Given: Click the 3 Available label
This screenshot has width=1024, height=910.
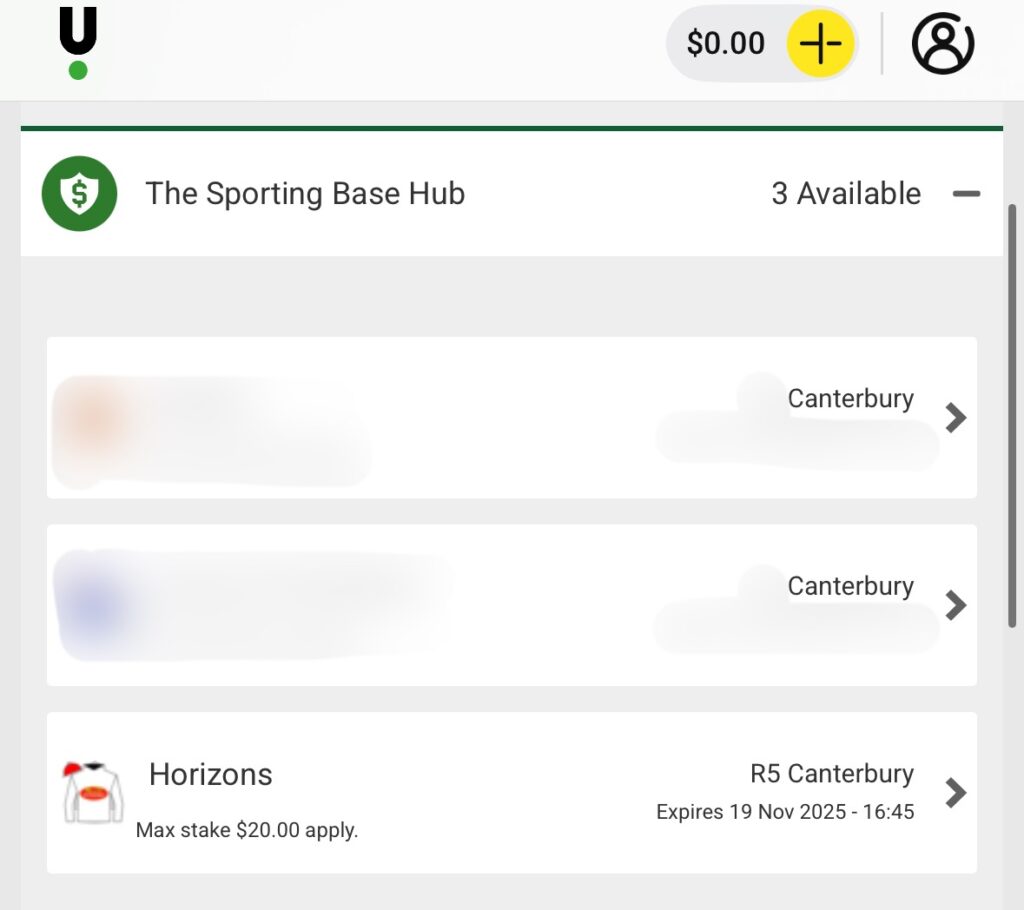Looking at the screenshot, I should click(x=846, y=193).
